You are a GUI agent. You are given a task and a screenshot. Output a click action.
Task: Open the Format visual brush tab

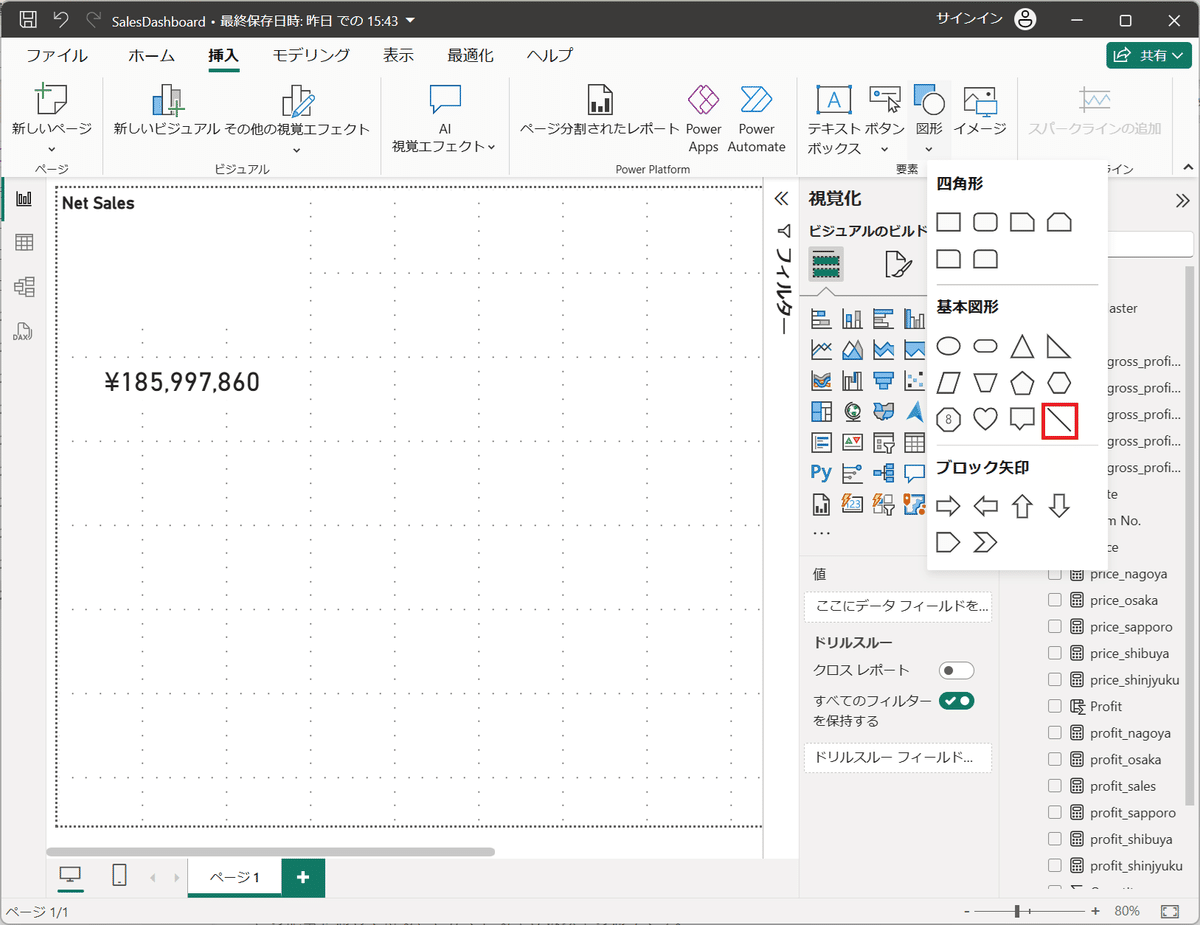[898, 264]
